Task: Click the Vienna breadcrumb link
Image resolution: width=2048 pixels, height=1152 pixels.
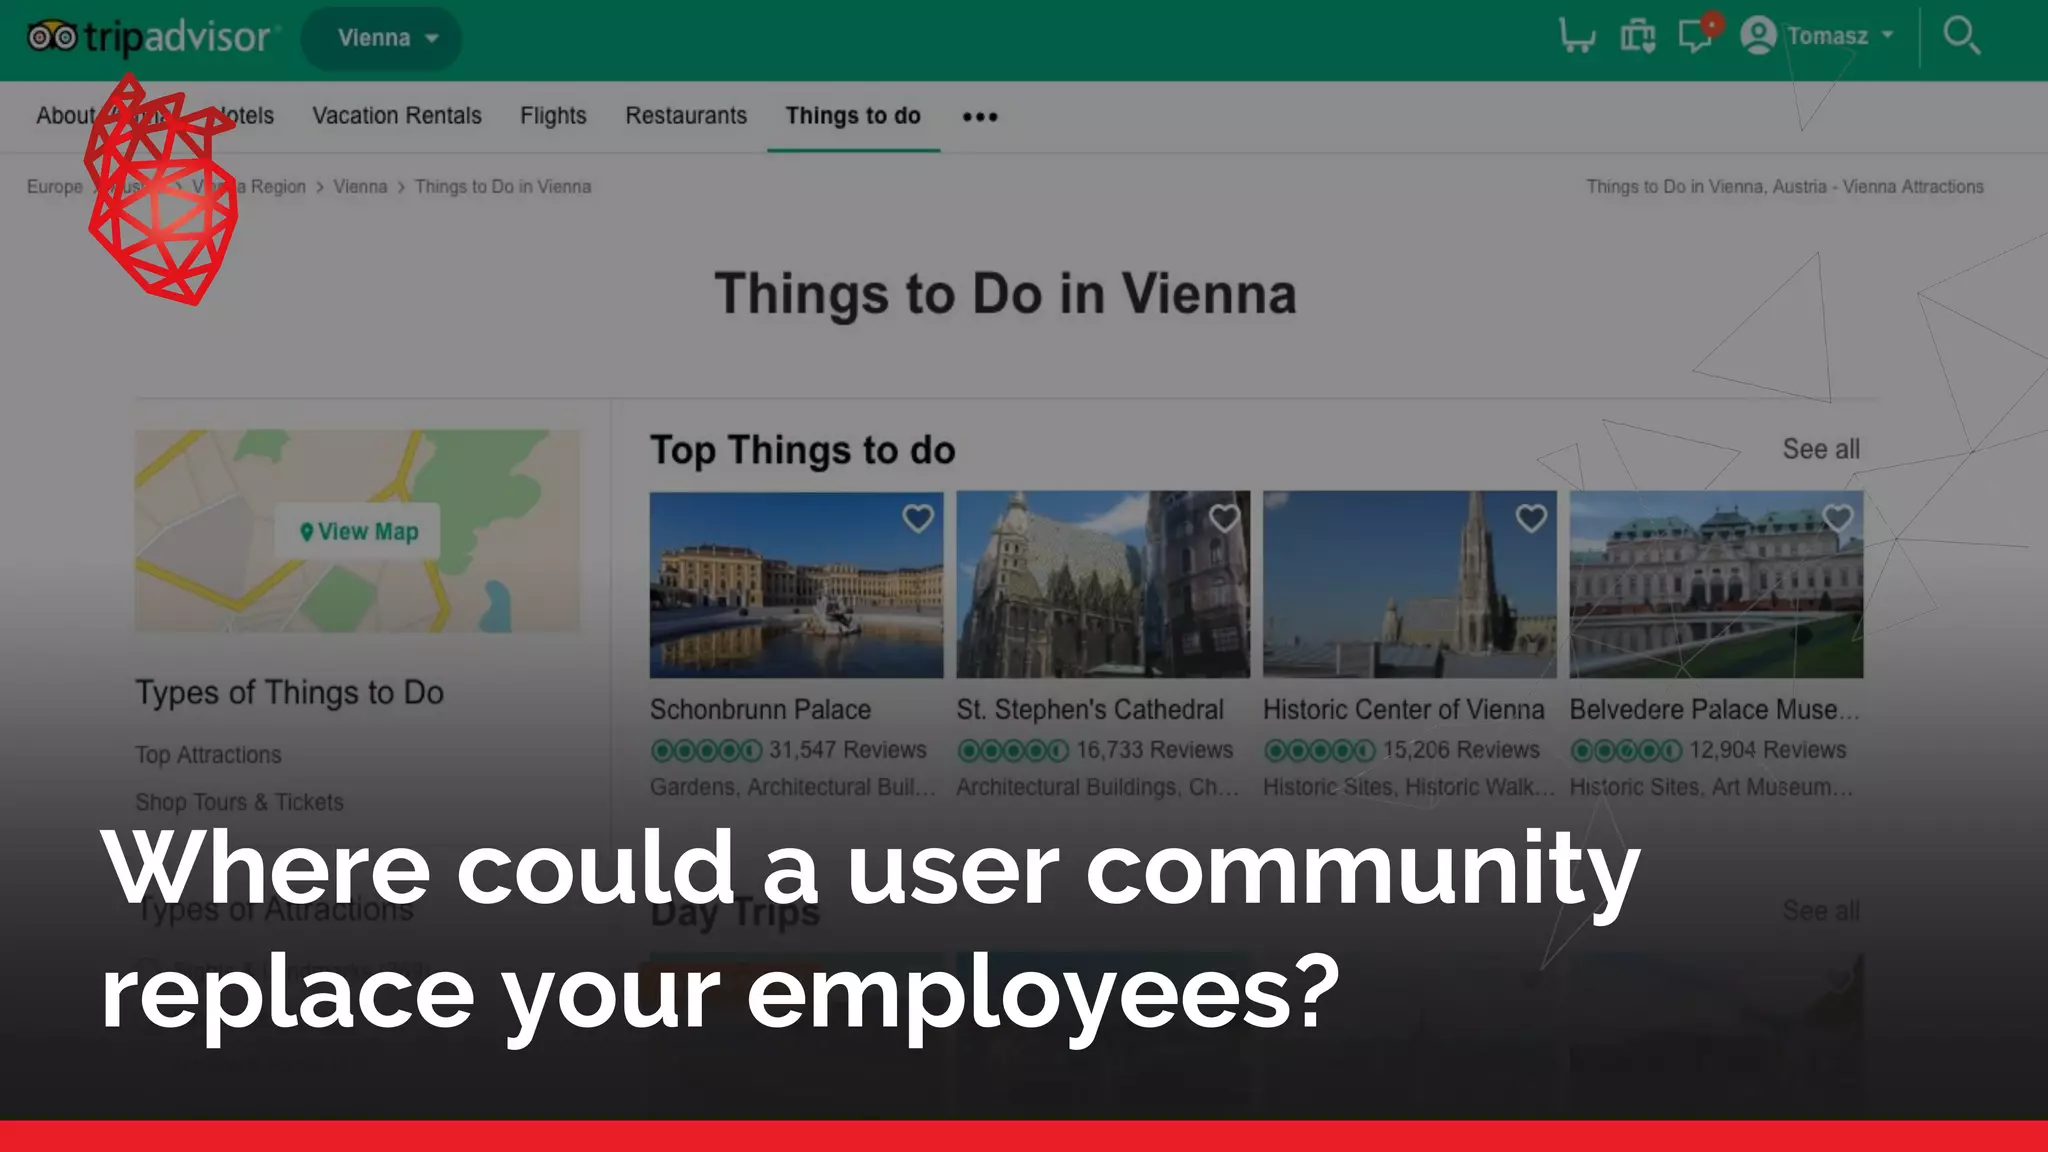Action: pos(360,187)
